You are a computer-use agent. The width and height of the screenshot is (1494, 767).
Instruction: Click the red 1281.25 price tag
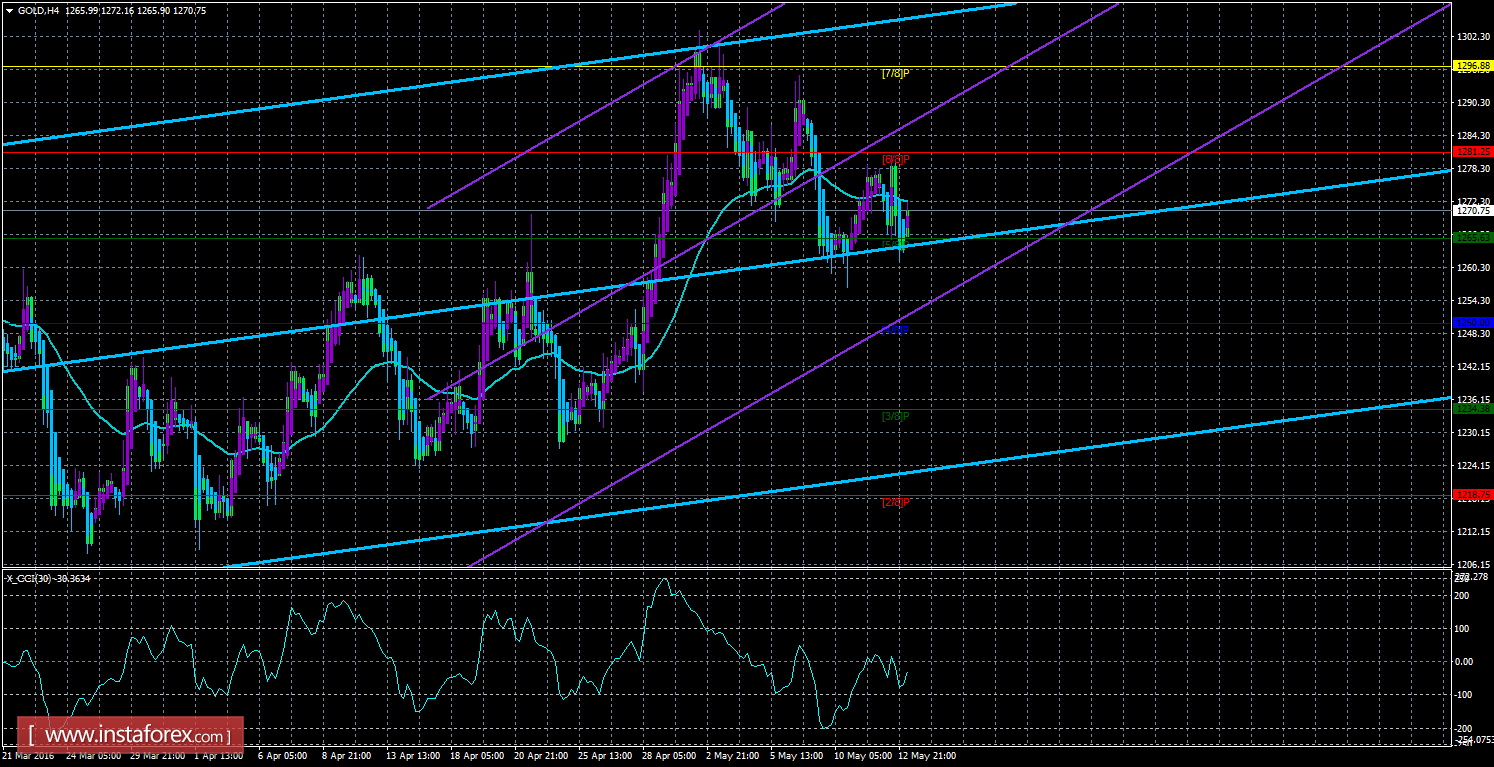click(1474, 152)
